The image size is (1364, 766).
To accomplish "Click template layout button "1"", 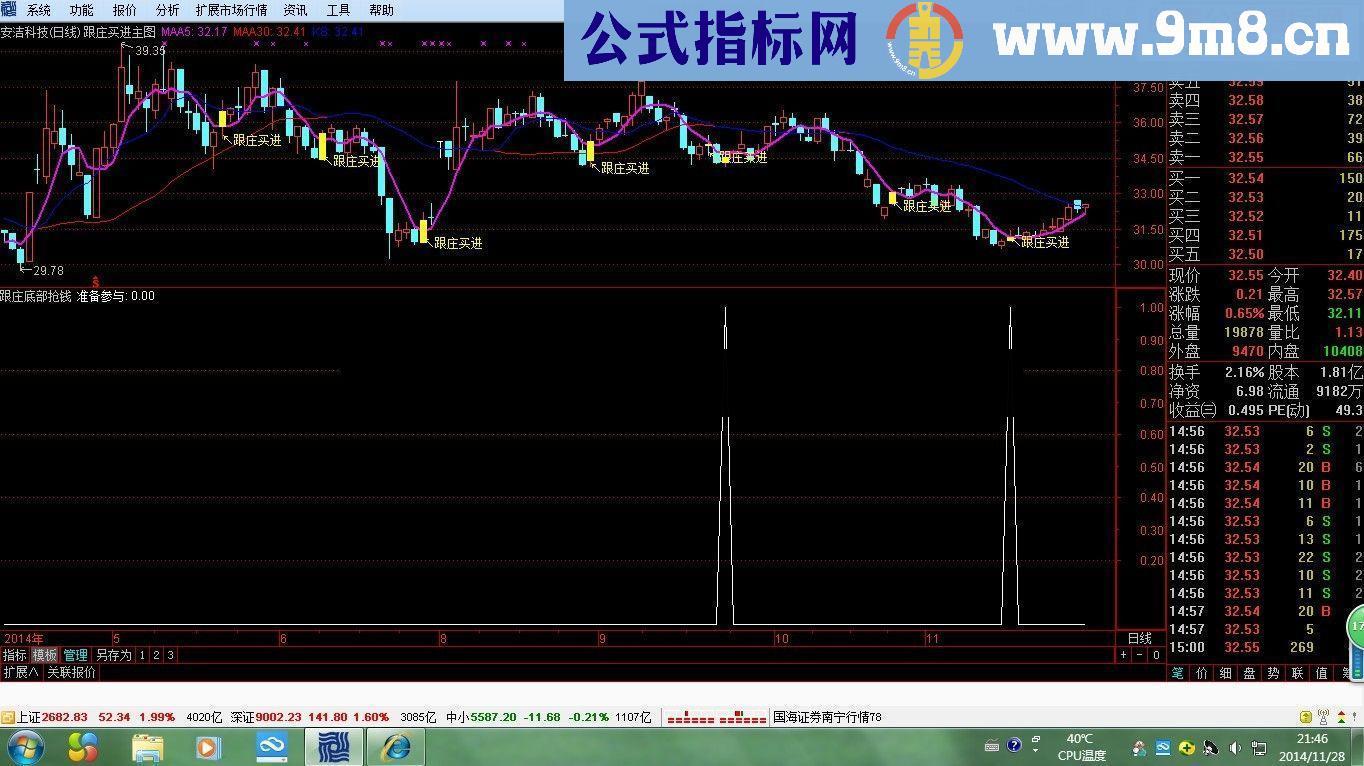I will click(x=142, y=655).
